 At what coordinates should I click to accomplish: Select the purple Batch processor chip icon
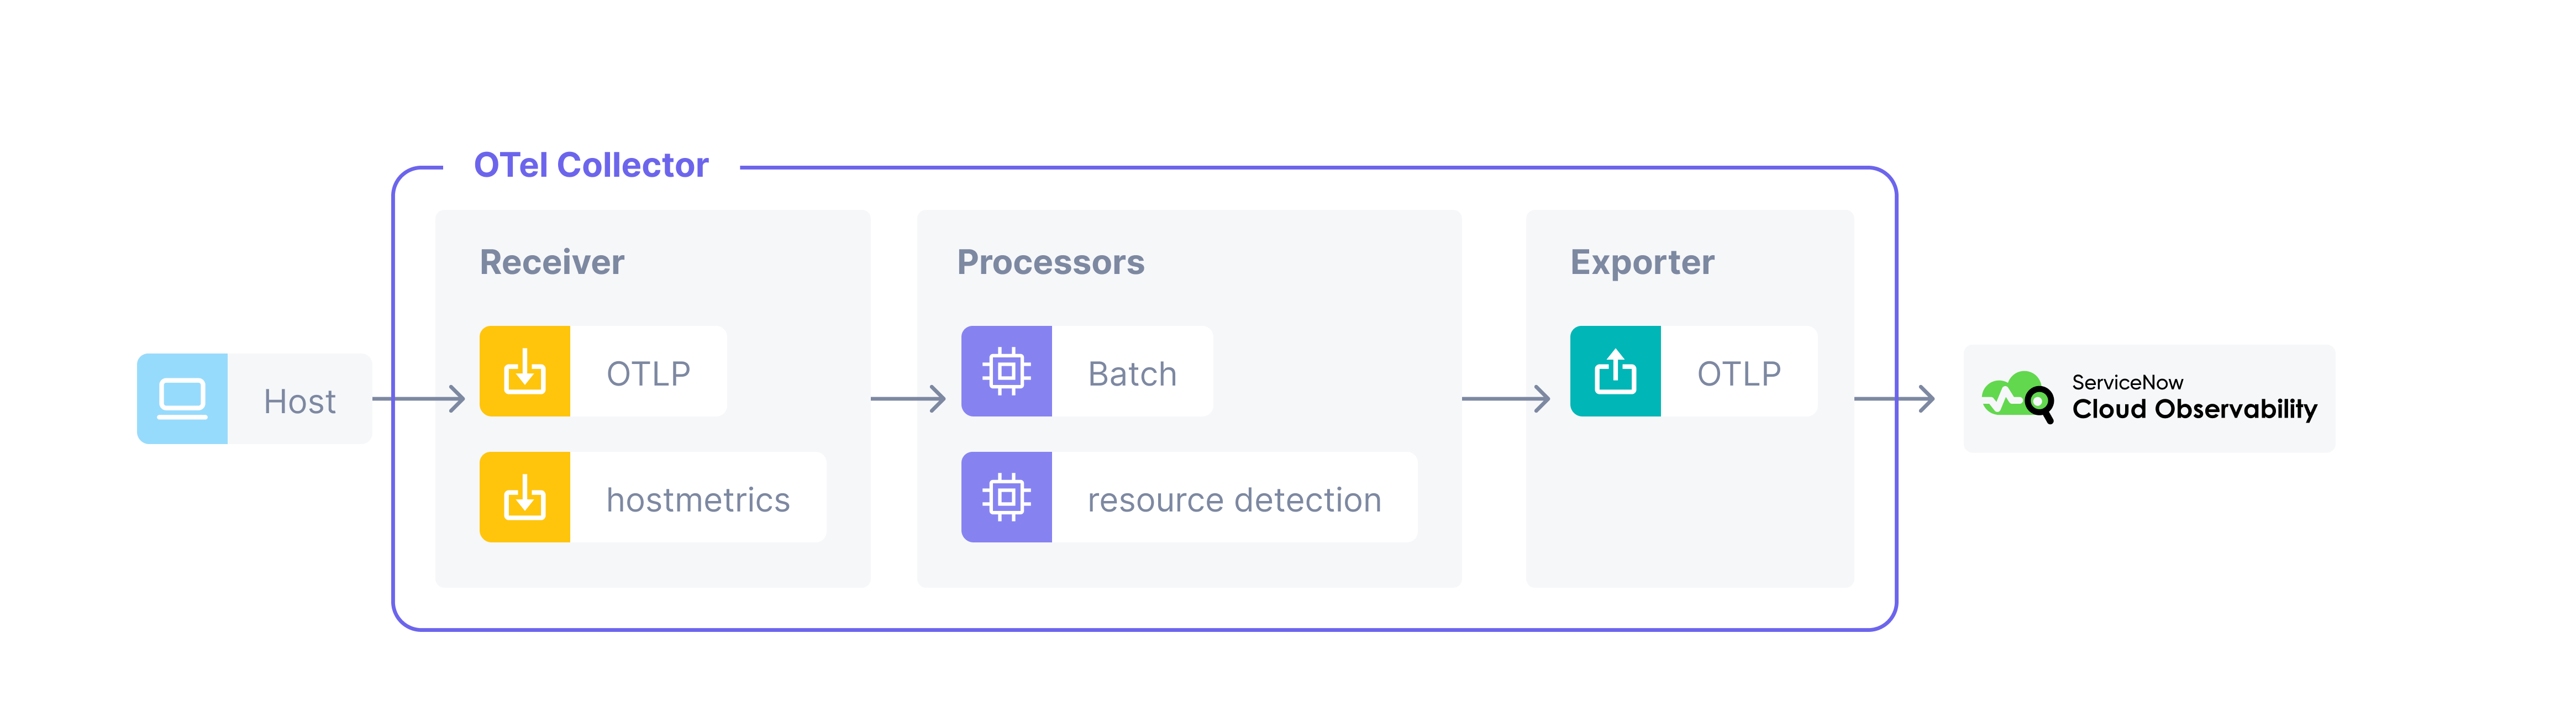click(x=1006, y=370)
